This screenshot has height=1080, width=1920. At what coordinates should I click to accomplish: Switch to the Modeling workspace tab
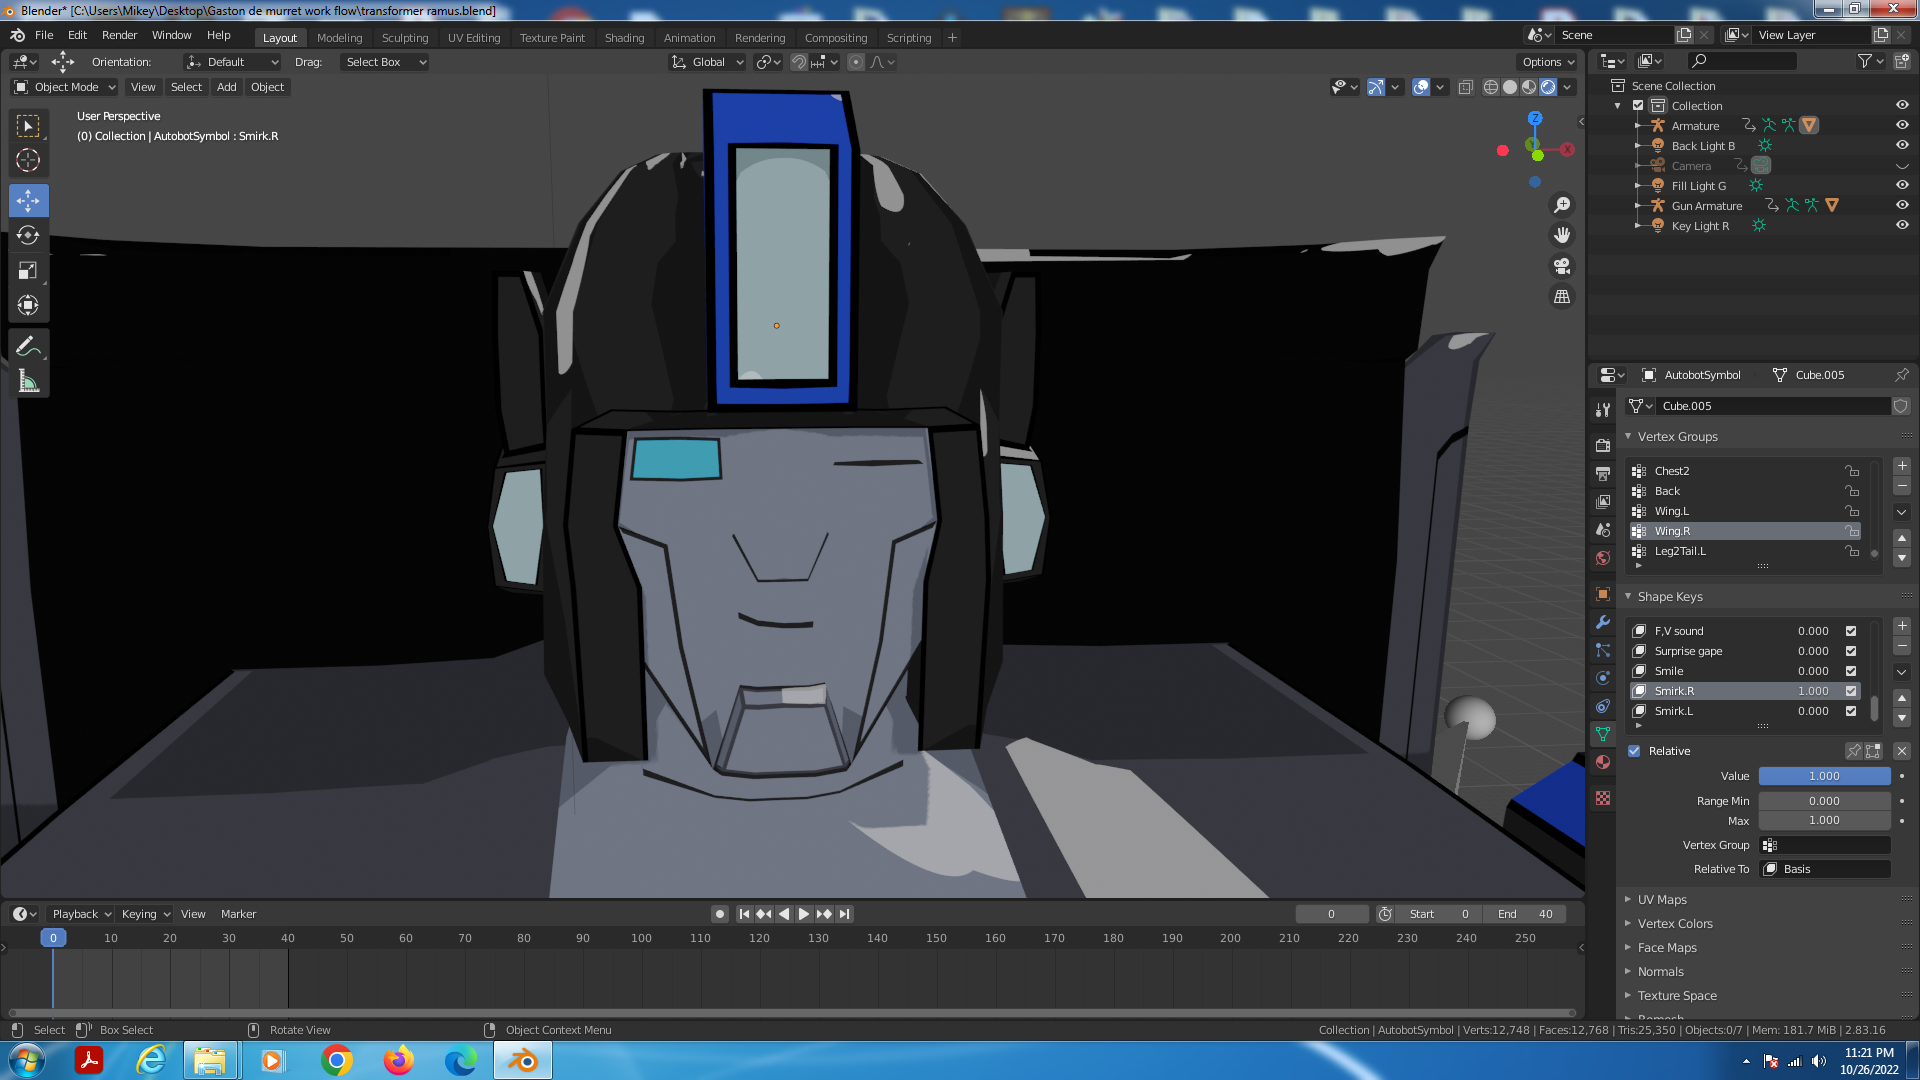click(339, 38)
